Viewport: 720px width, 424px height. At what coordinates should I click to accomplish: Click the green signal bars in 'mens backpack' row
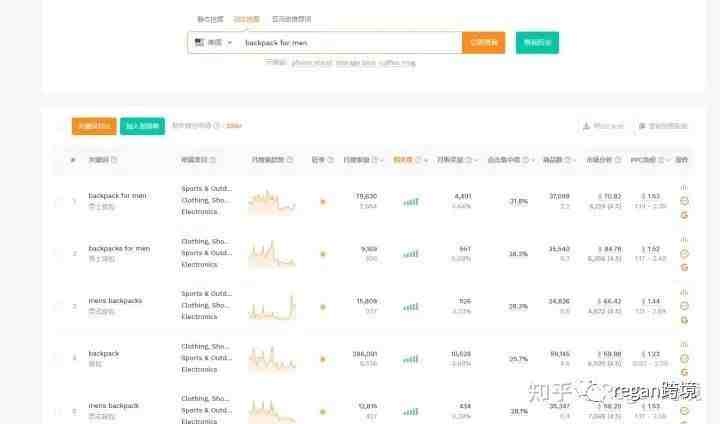411,412
